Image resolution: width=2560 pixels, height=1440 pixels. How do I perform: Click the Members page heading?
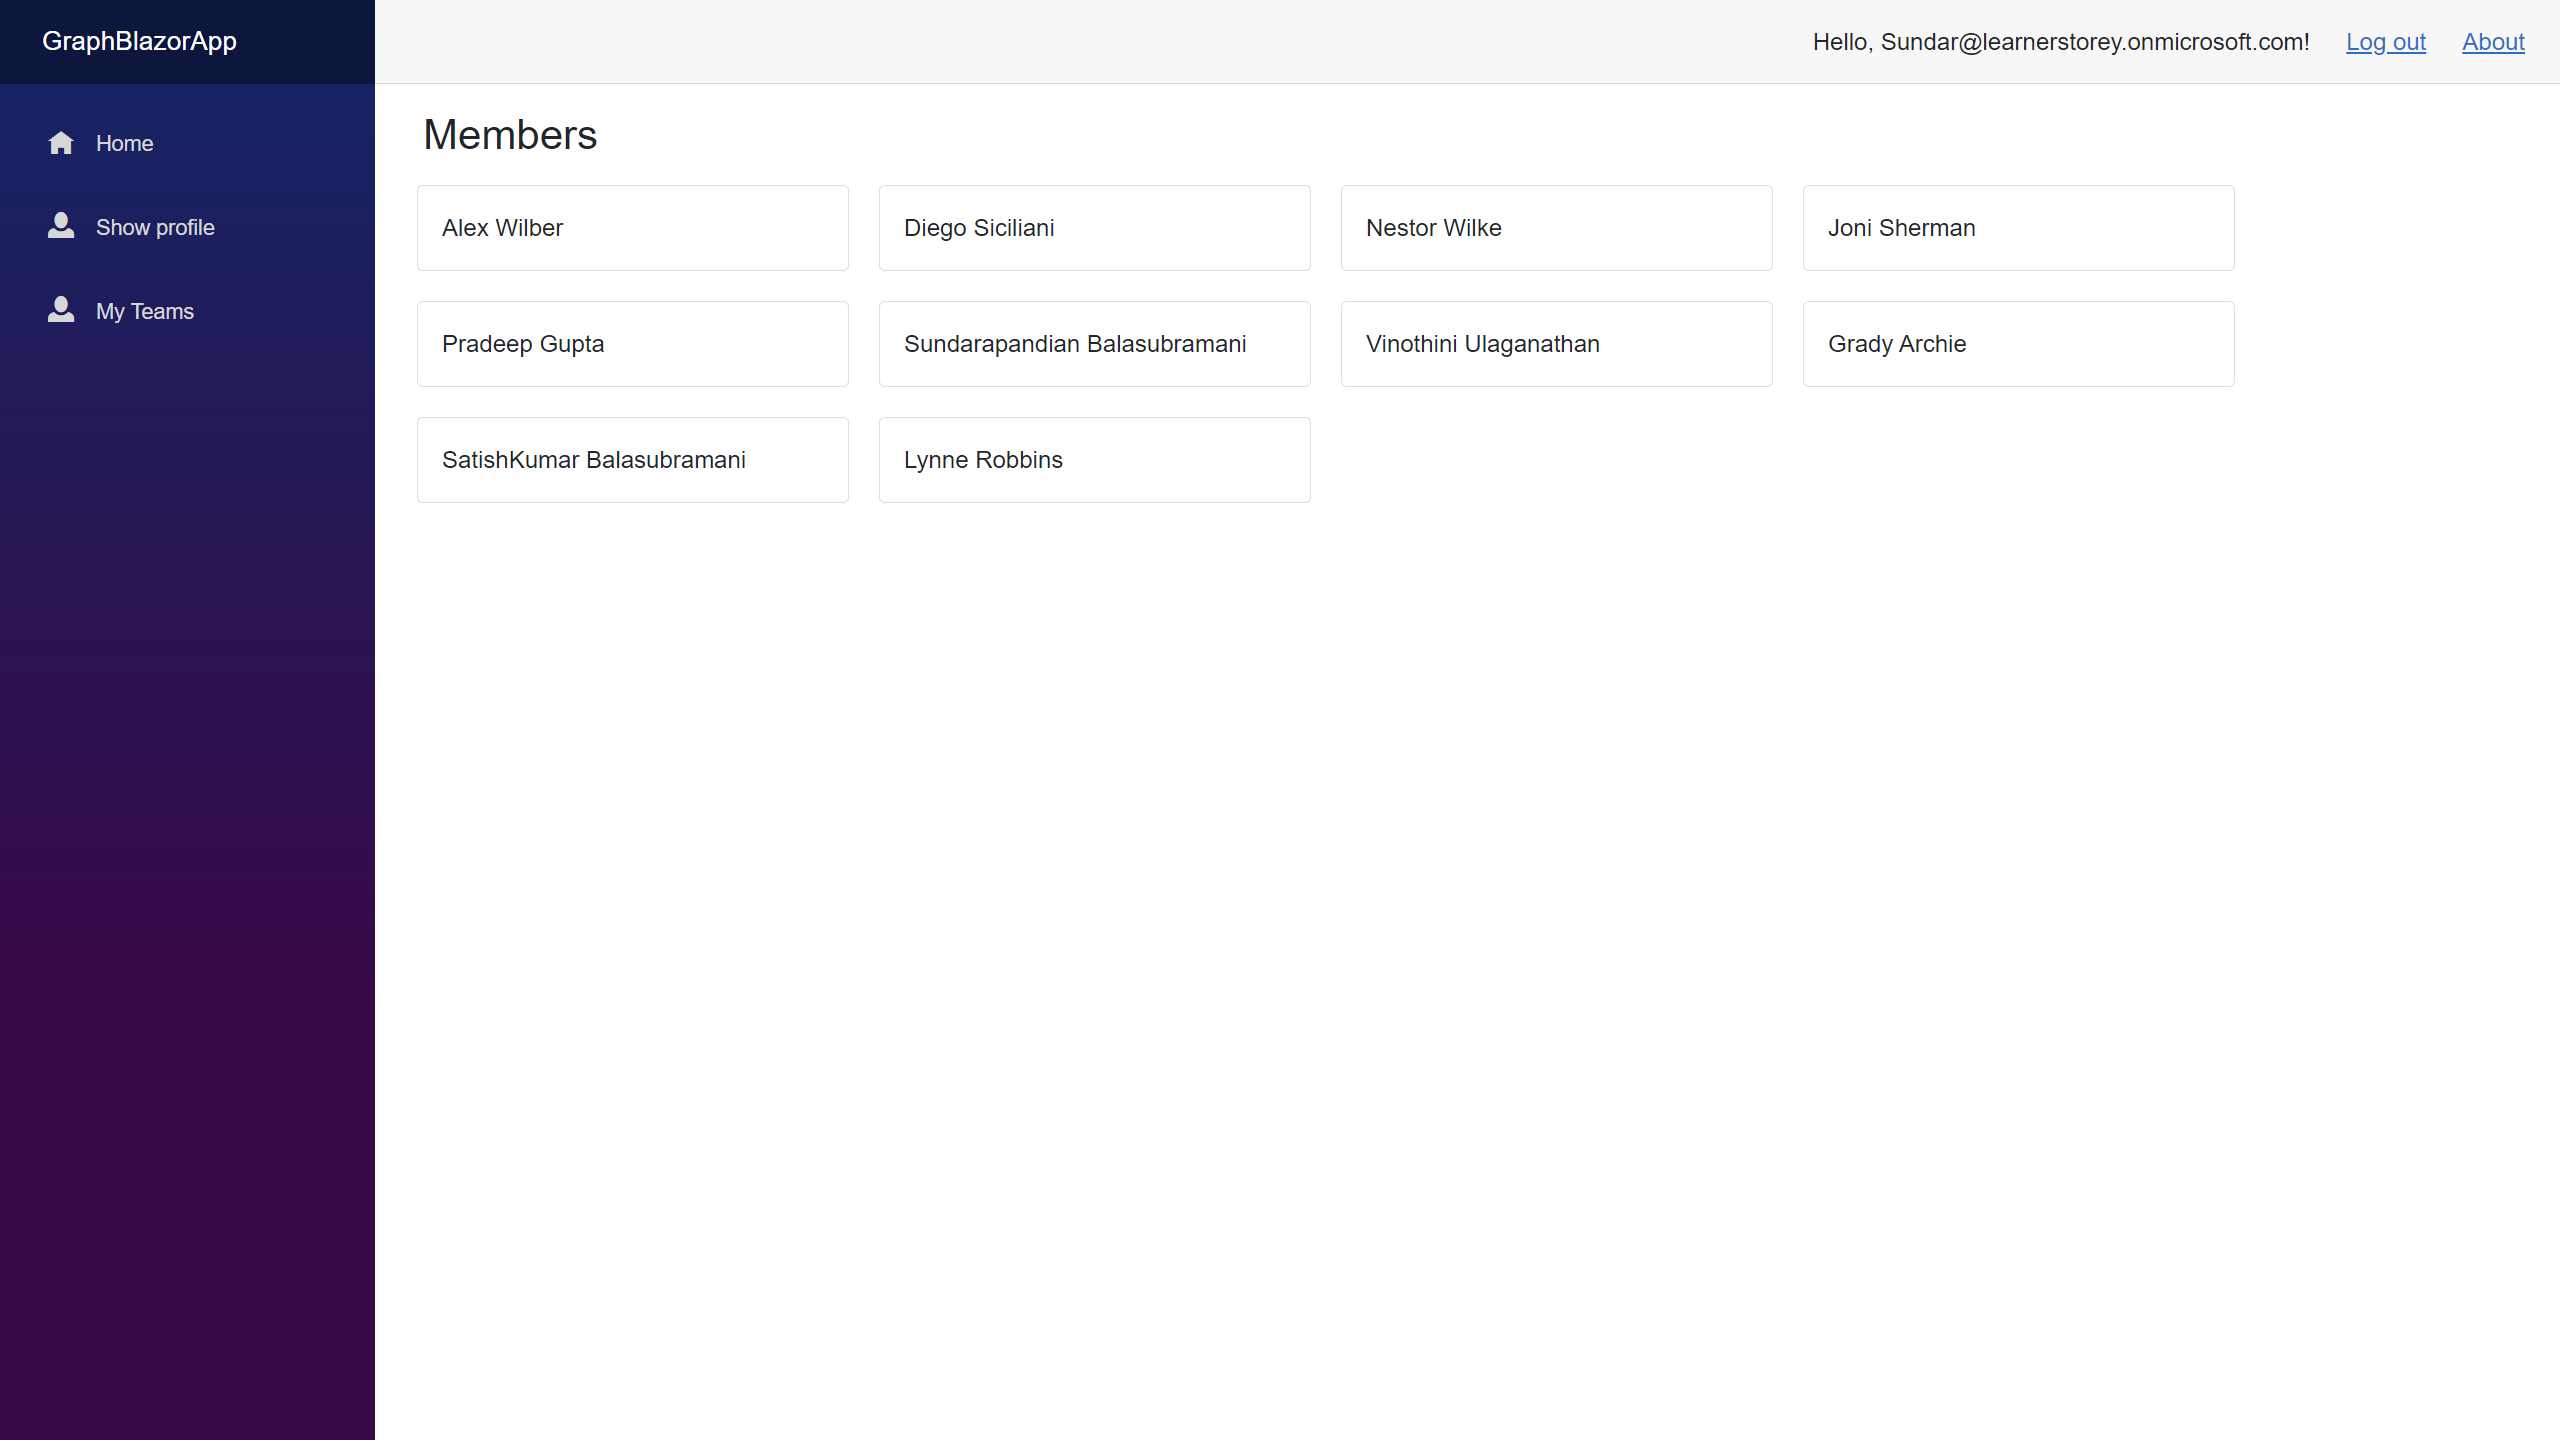[x=510, y=135]
